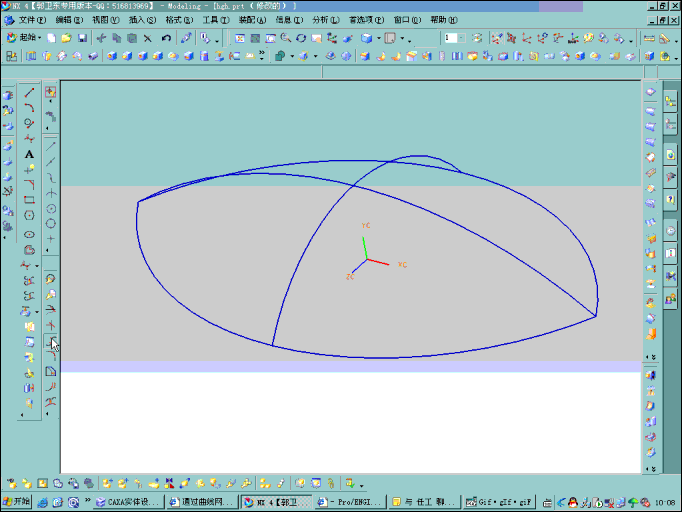The width and height of the screenshot is (682, 512).
Task: Click the first surface tool icon
Action: click(x=651, y=92)
